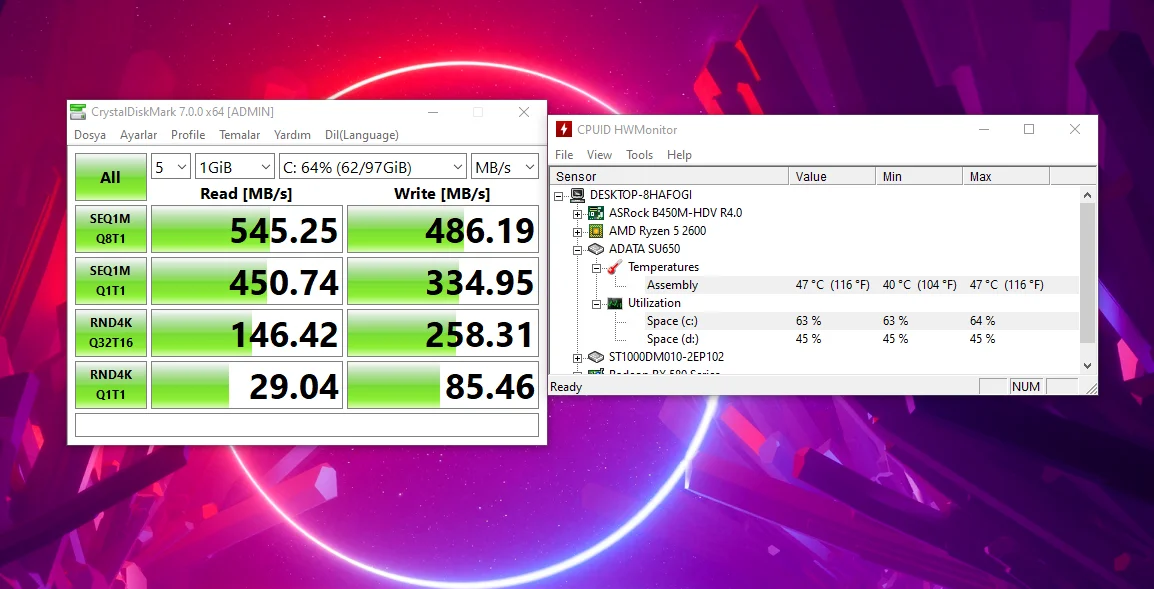Click the HWMonitor vertical scrollbar thumb
Screen dimensions: 1154x589
(1087, 272)
